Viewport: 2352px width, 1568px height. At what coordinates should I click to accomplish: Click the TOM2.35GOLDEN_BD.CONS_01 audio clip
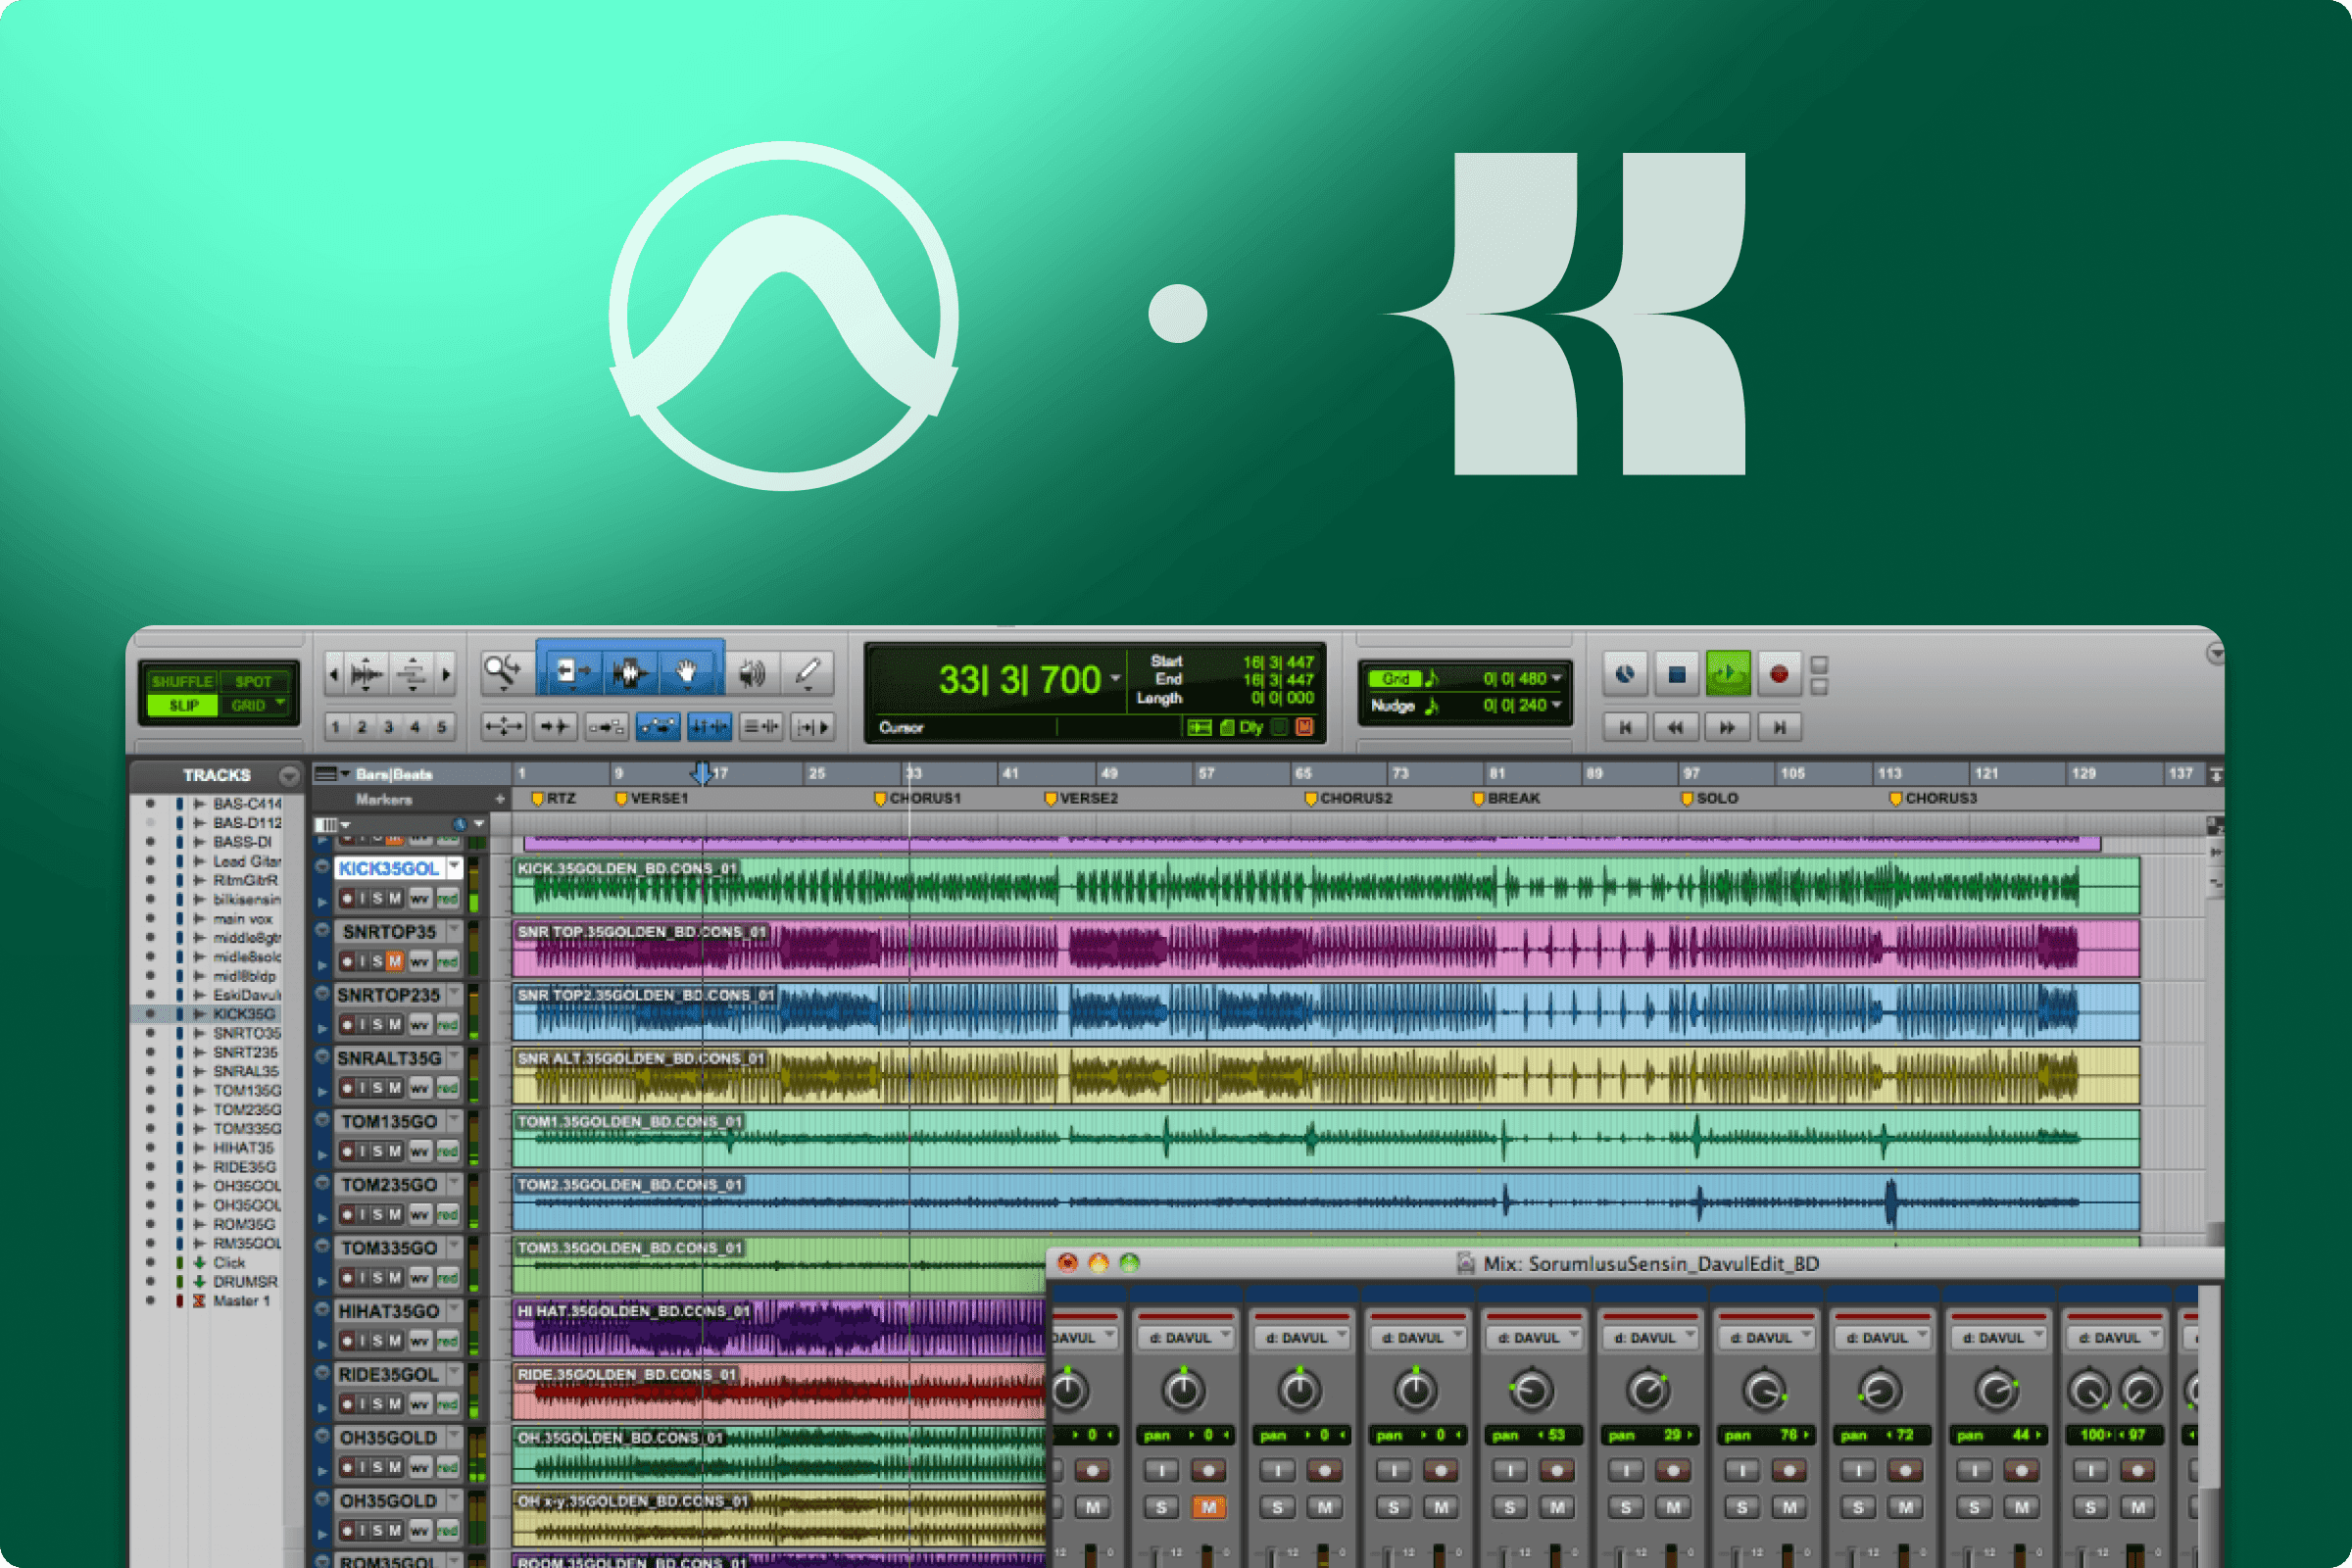coord(1325,1202)
